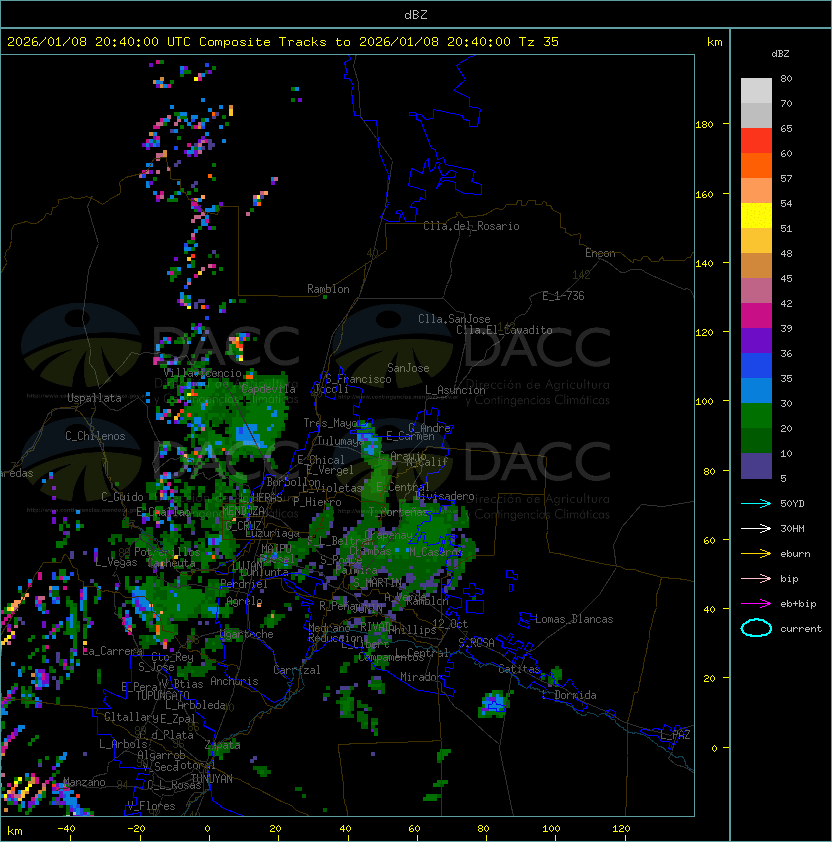Click the MENDOZA city label

(243, 510)
